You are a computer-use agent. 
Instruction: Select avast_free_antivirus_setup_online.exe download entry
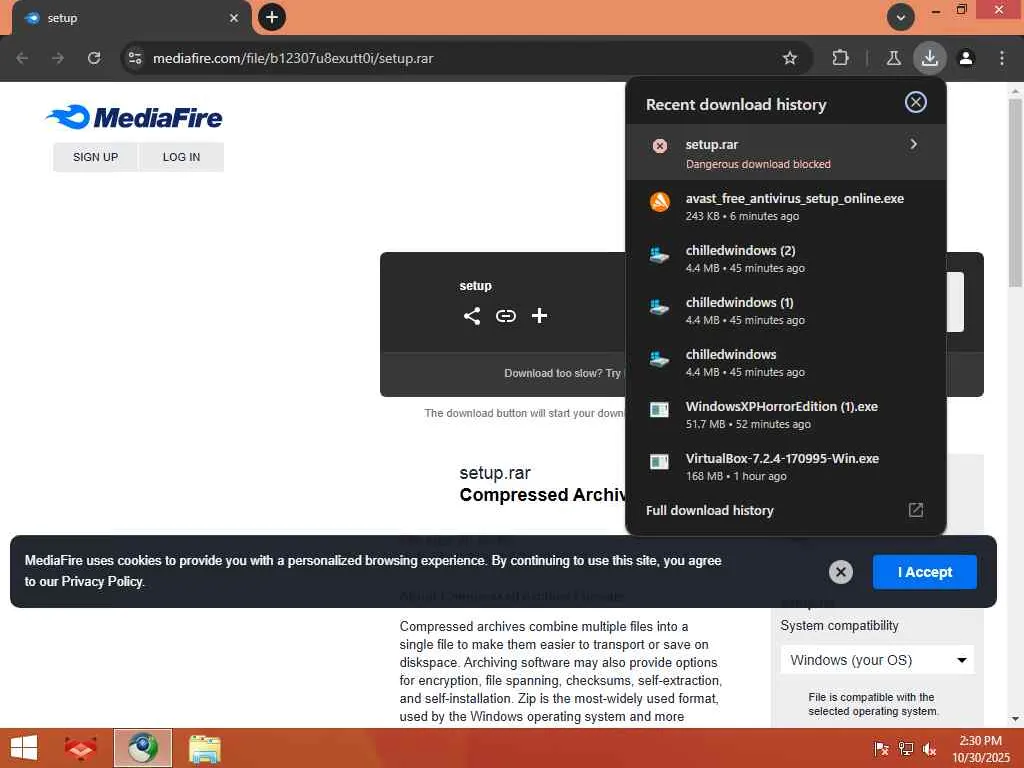click(786, 206)
